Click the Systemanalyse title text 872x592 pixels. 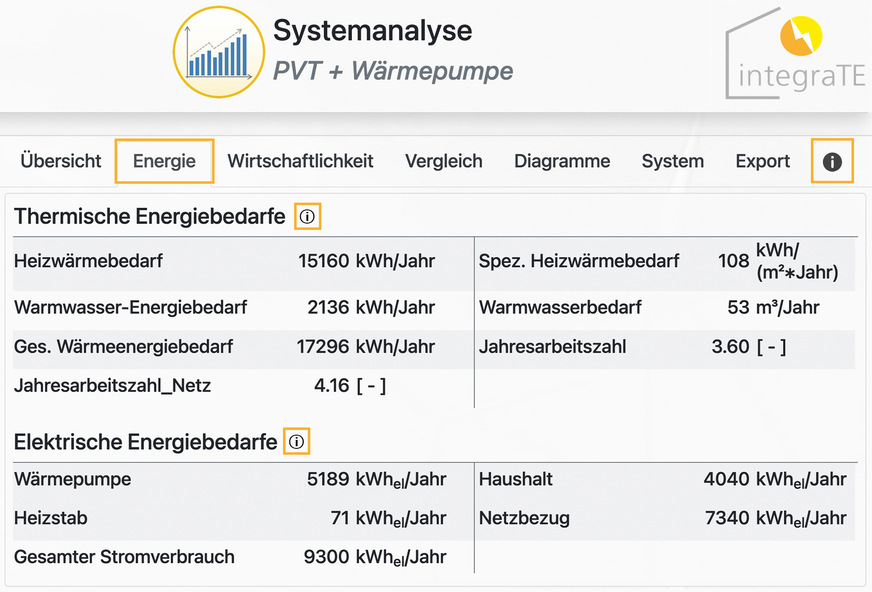373,31
